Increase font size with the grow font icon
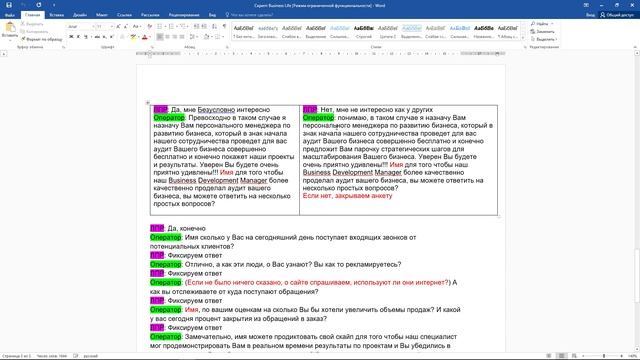 click(x=118, y=27)
